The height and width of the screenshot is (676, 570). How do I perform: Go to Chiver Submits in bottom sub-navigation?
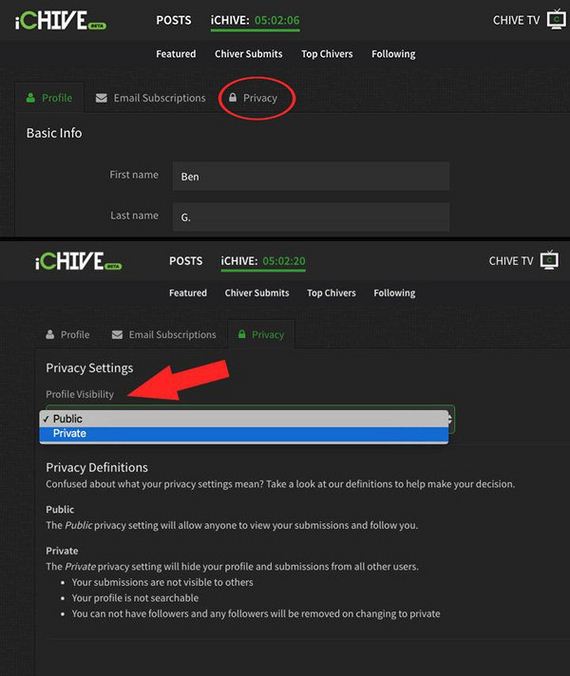click(x=257, y=293)
